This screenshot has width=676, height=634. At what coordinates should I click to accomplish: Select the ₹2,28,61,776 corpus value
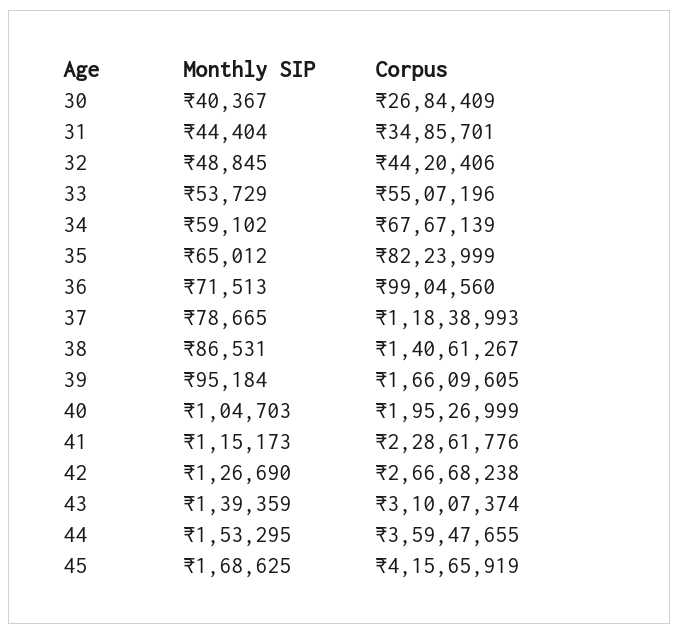(447, 443)
